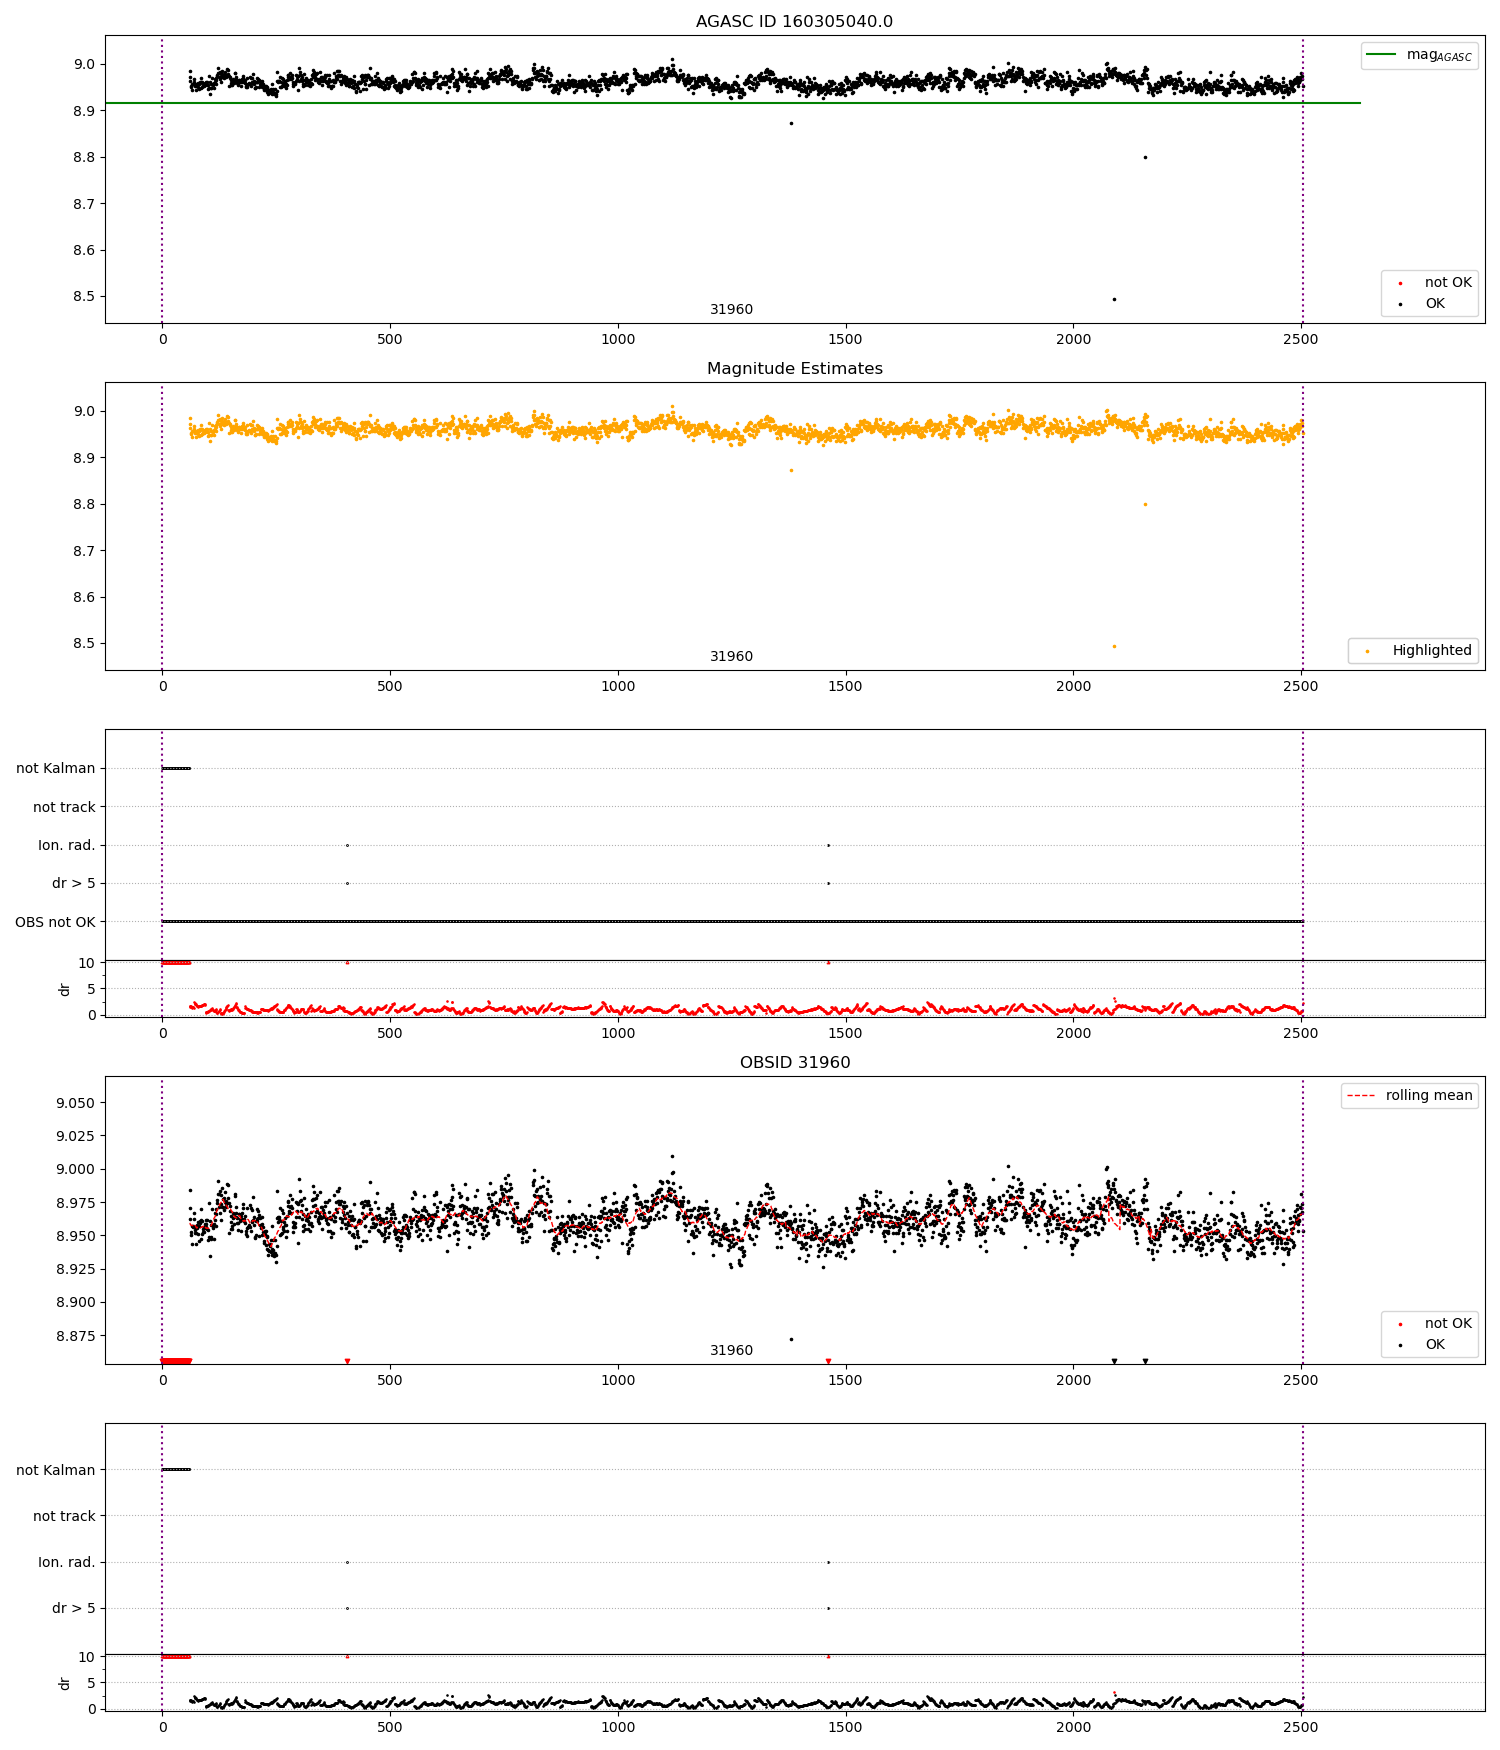
Task: Click the "8.875" y-axis tick label
Action: point(75,1336)
